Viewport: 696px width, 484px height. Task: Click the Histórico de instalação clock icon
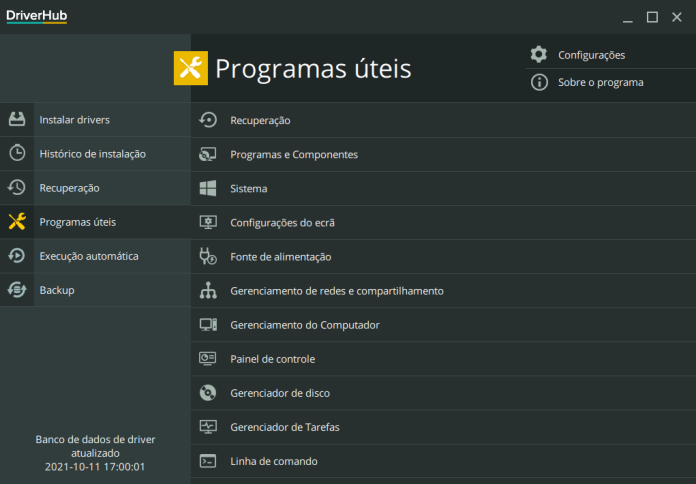[17, 153]
